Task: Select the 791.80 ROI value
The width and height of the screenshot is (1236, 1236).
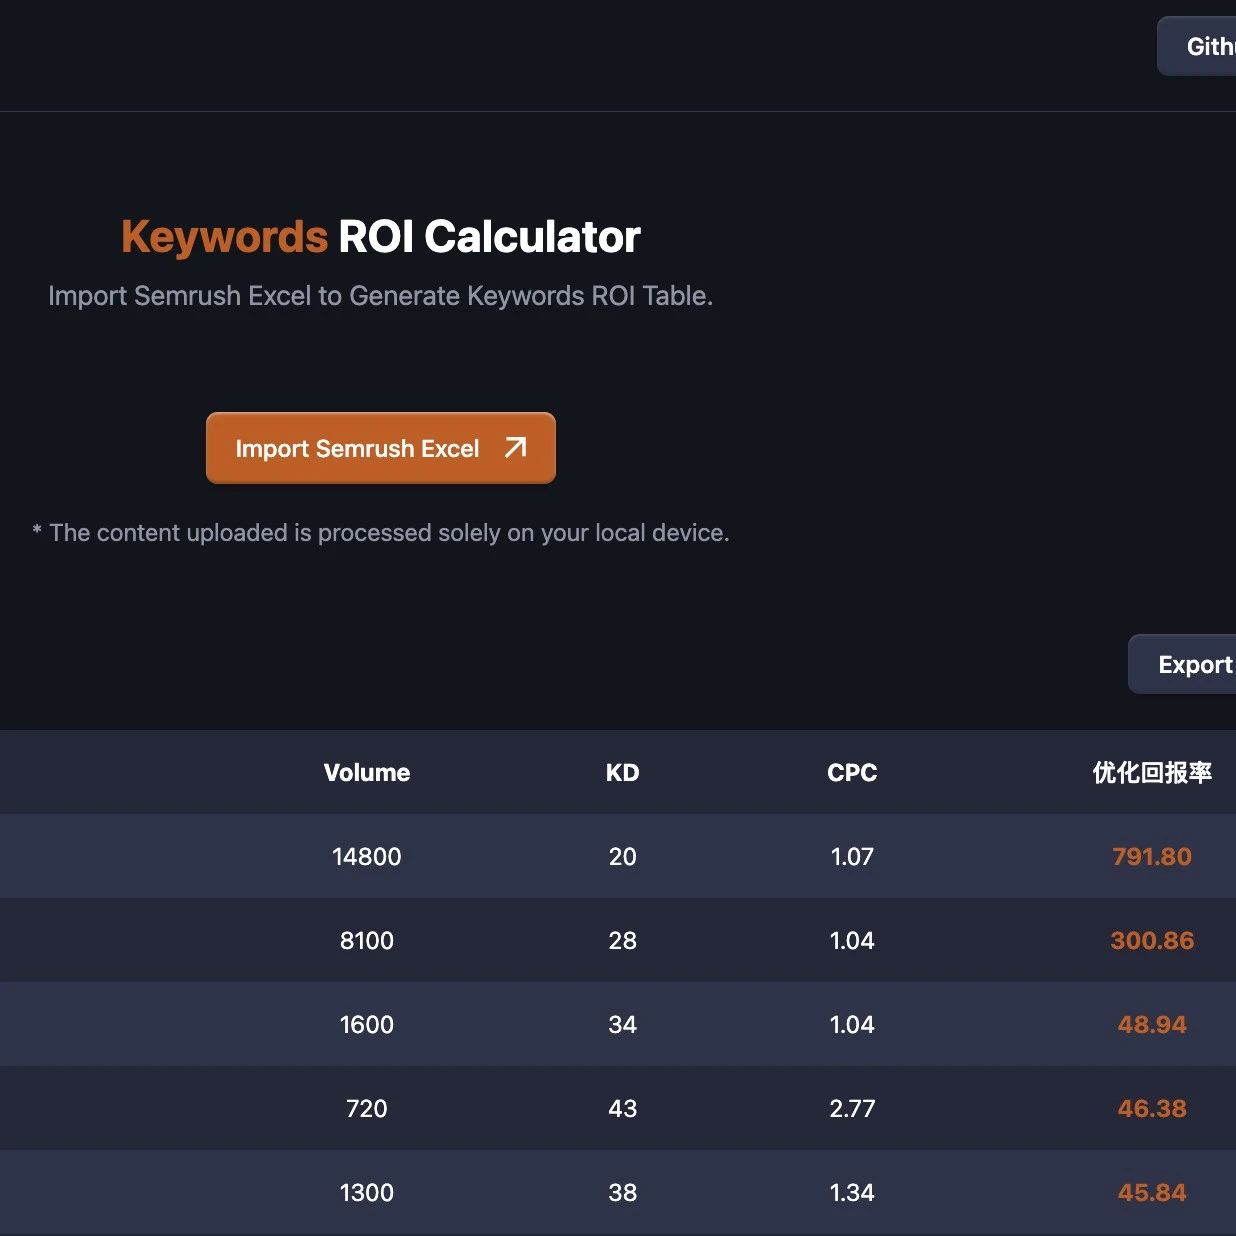Action: coord(1152,856)
